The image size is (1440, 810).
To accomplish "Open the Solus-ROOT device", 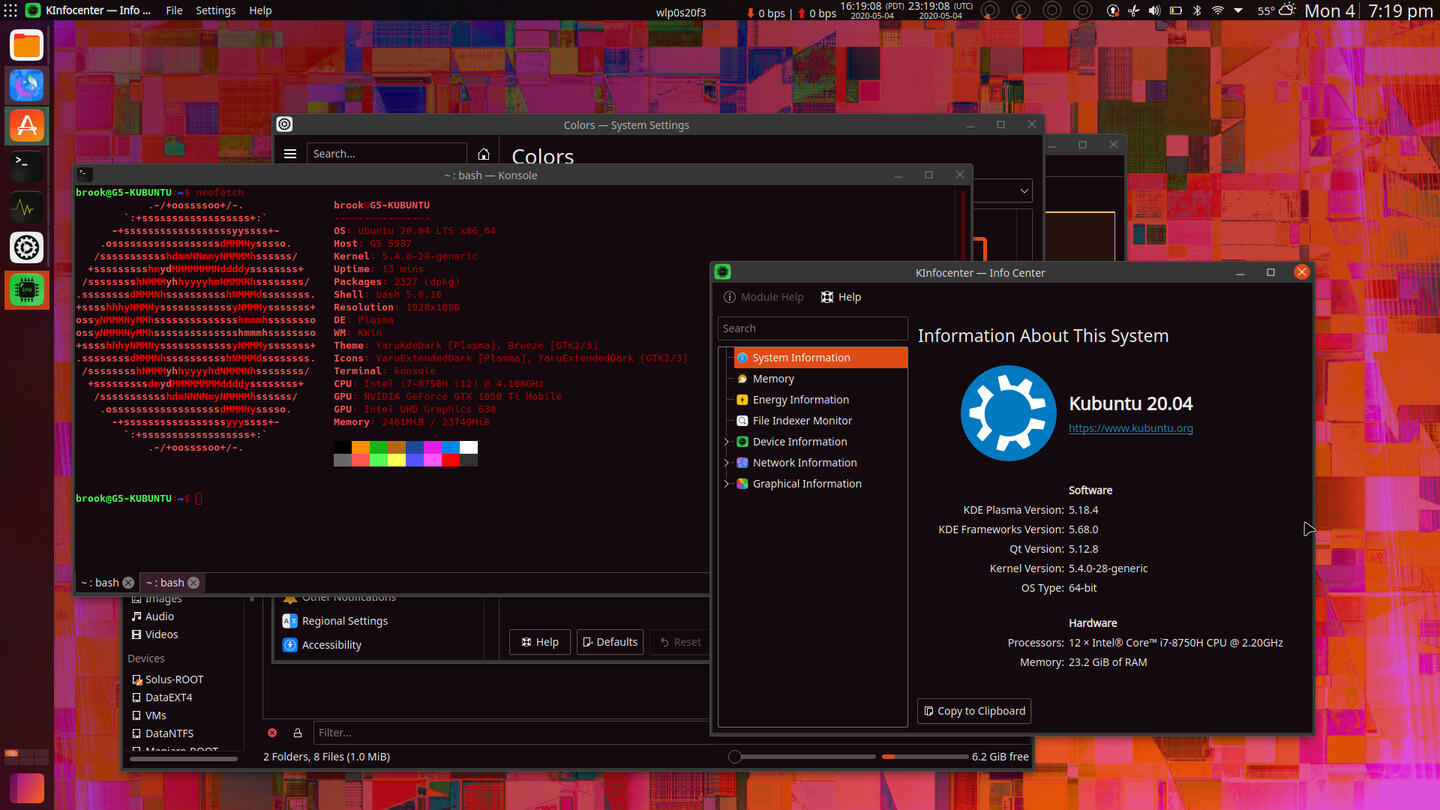I will [167, 680].
